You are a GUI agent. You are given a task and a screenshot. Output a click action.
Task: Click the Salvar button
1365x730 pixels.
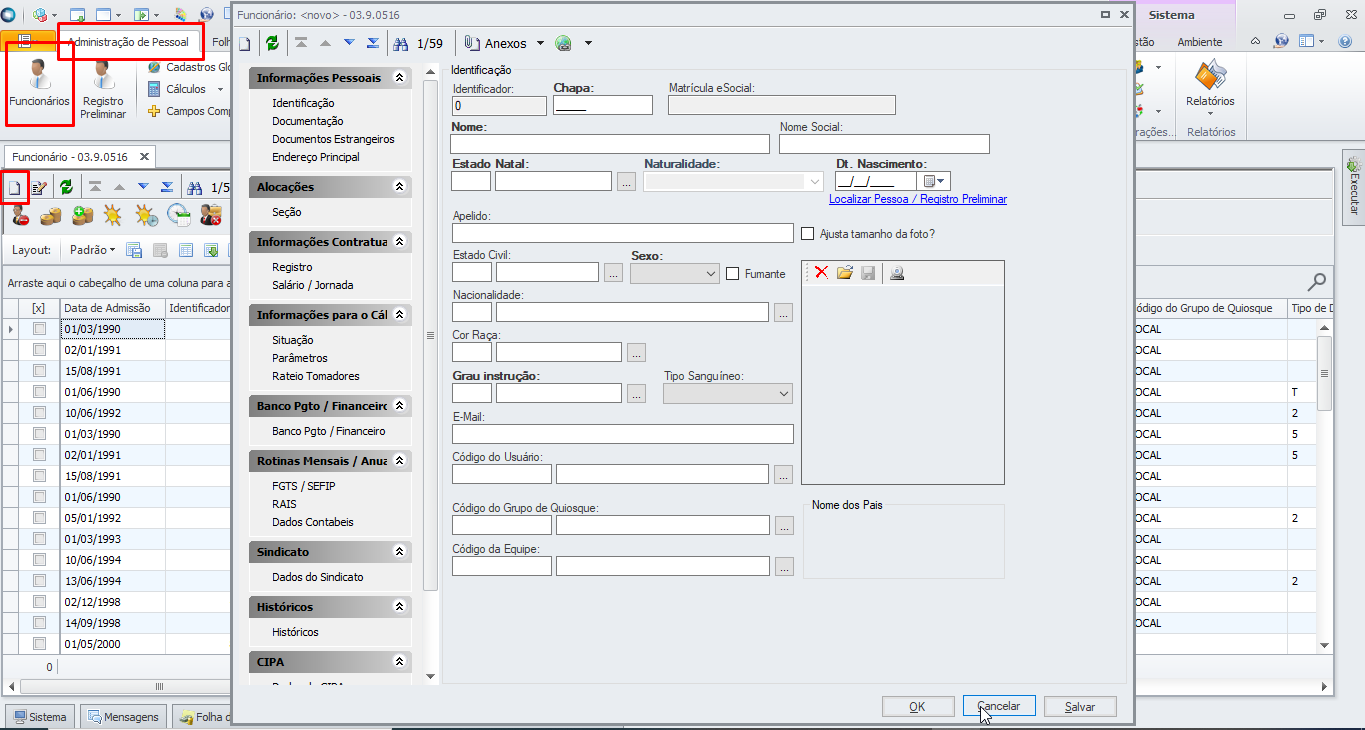pyautogui.click(x=1080, y=707)
